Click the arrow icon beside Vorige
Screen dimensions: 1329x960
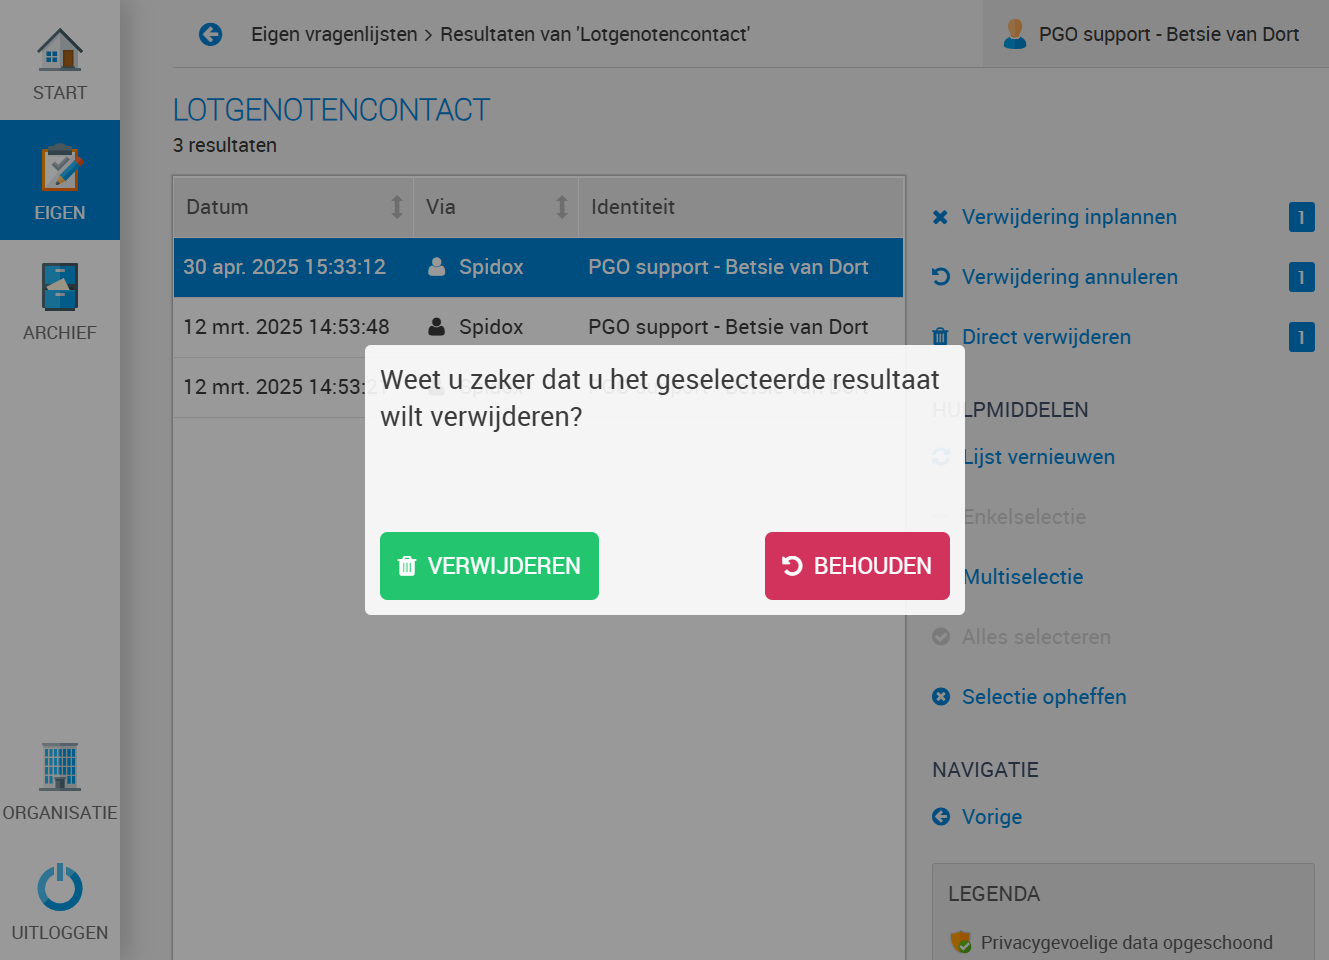[941, 817]
